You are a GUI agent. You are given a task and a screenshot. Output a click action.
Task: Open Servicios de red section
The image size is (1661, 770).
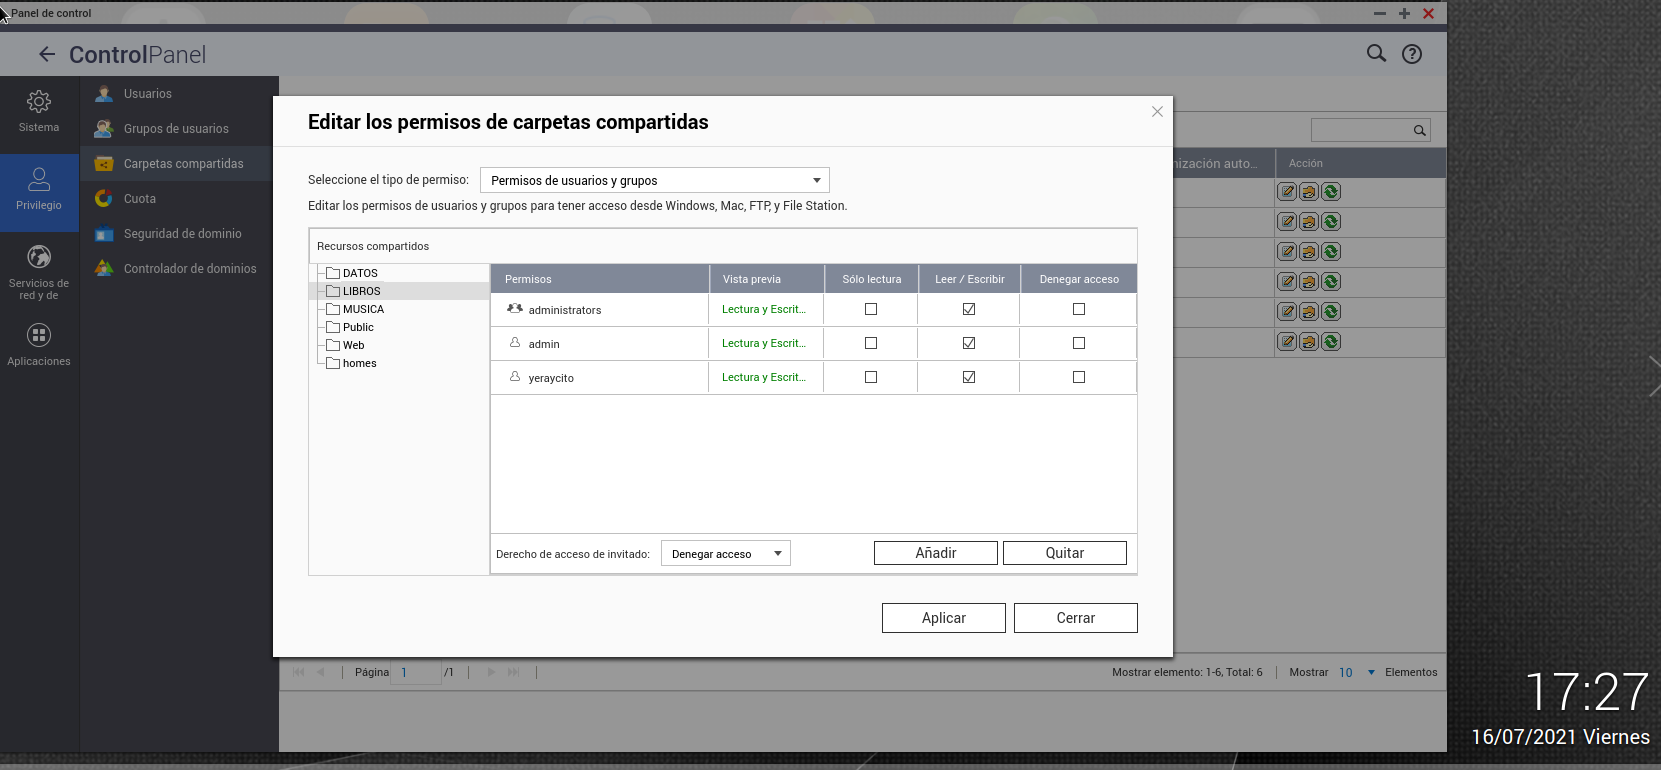[x=39, y=271]
